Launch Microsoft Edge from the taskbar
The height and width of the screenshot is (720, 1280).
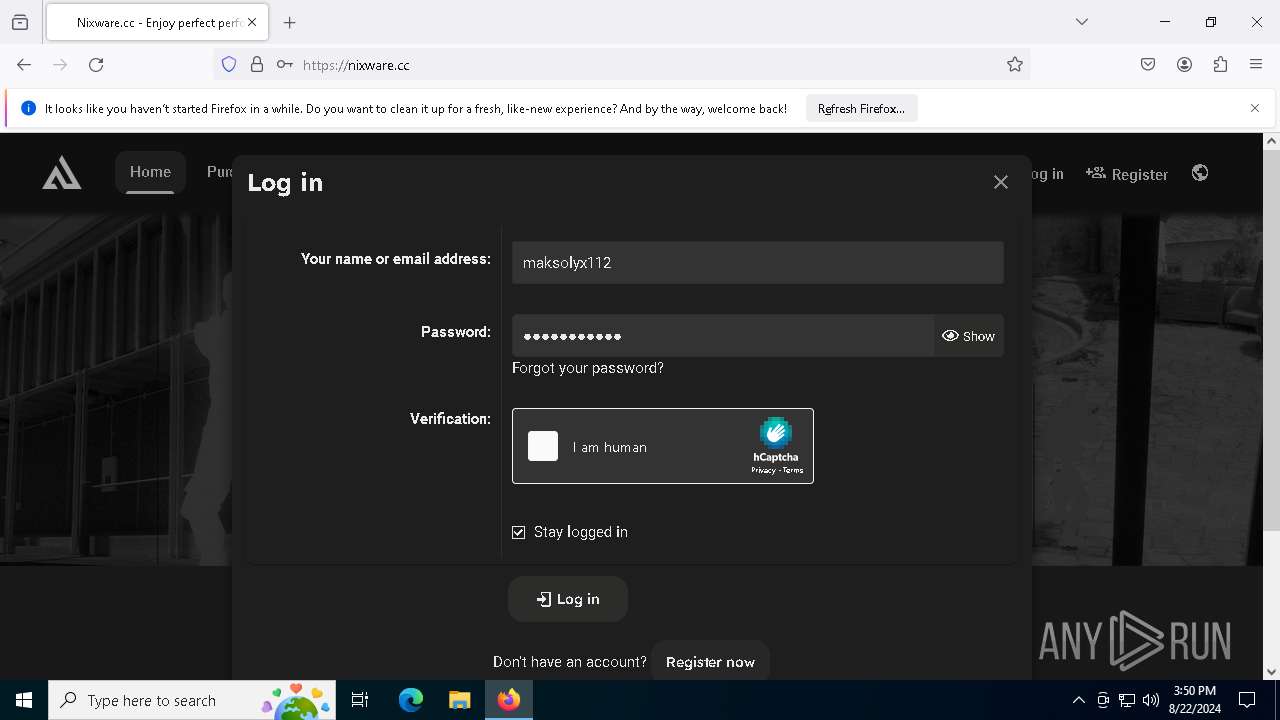click(x=411, y=700)
